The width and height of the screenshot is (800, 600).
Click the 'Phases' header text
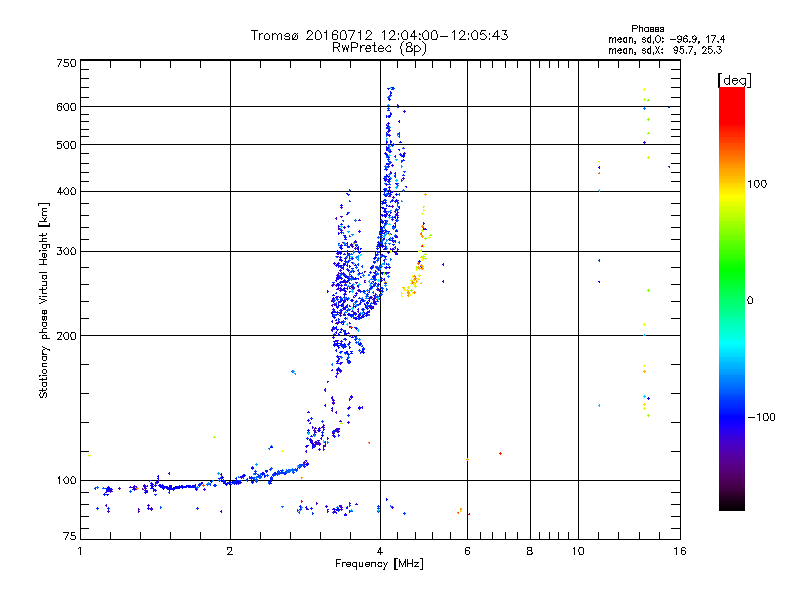tap(647, 29)
